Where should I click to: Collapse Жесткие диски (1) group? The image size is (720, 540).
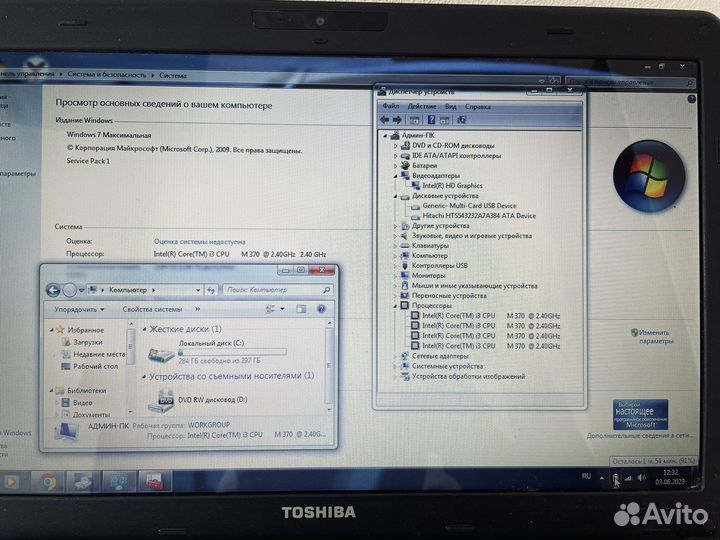pyautogui.click(x=145, y=329)
